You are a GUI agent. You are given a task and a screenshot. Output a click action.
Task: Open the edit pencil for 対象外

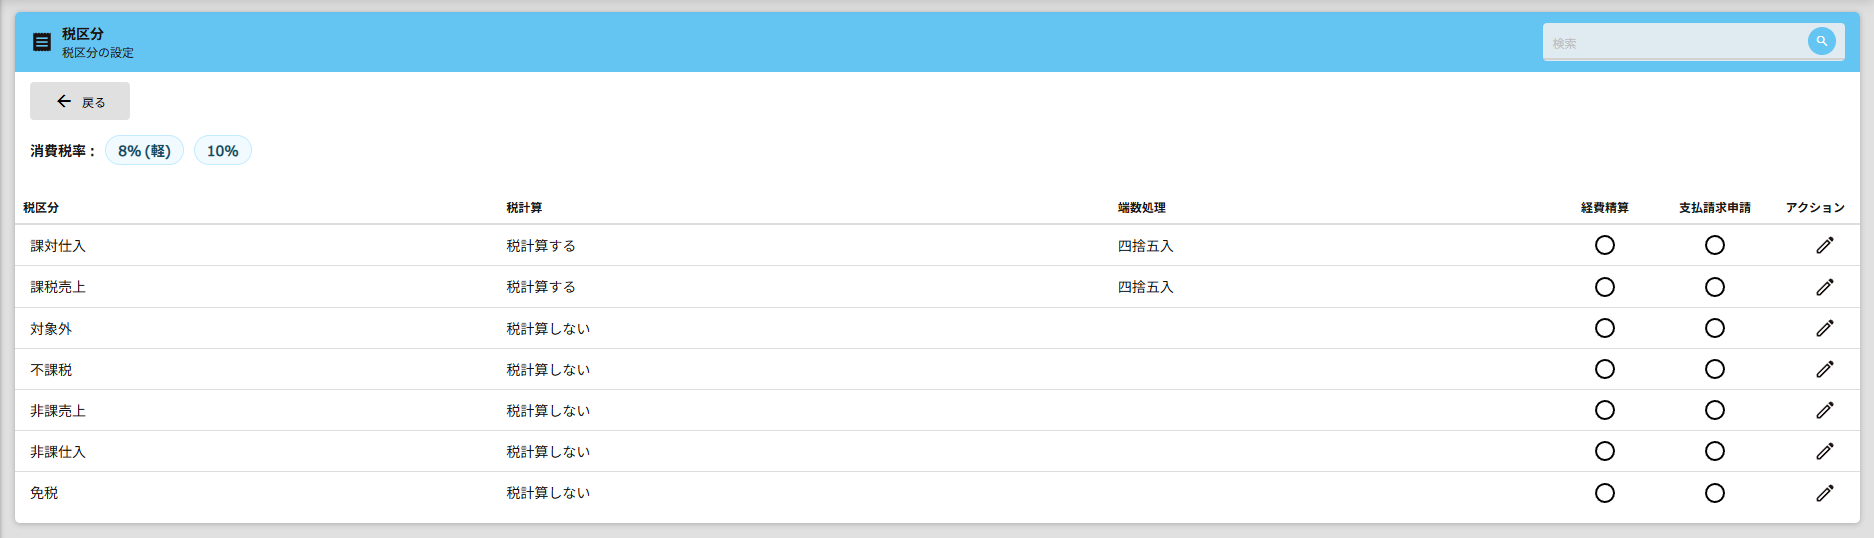click(x=1825, y=328)
